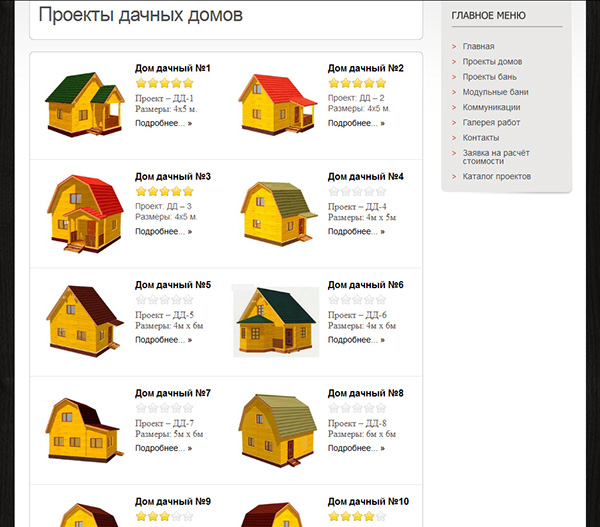This screenshot has height=527, width=600.
Task: Click the Дом дачный №7 house thumbnail
Action: click(84, 431)
